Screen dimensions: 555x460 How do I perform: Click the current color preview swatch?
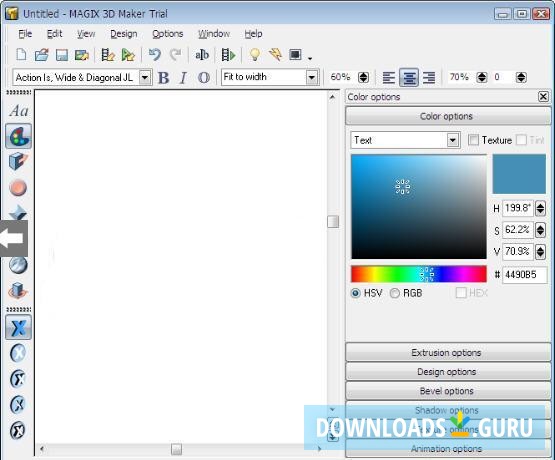tap(519, 174)
